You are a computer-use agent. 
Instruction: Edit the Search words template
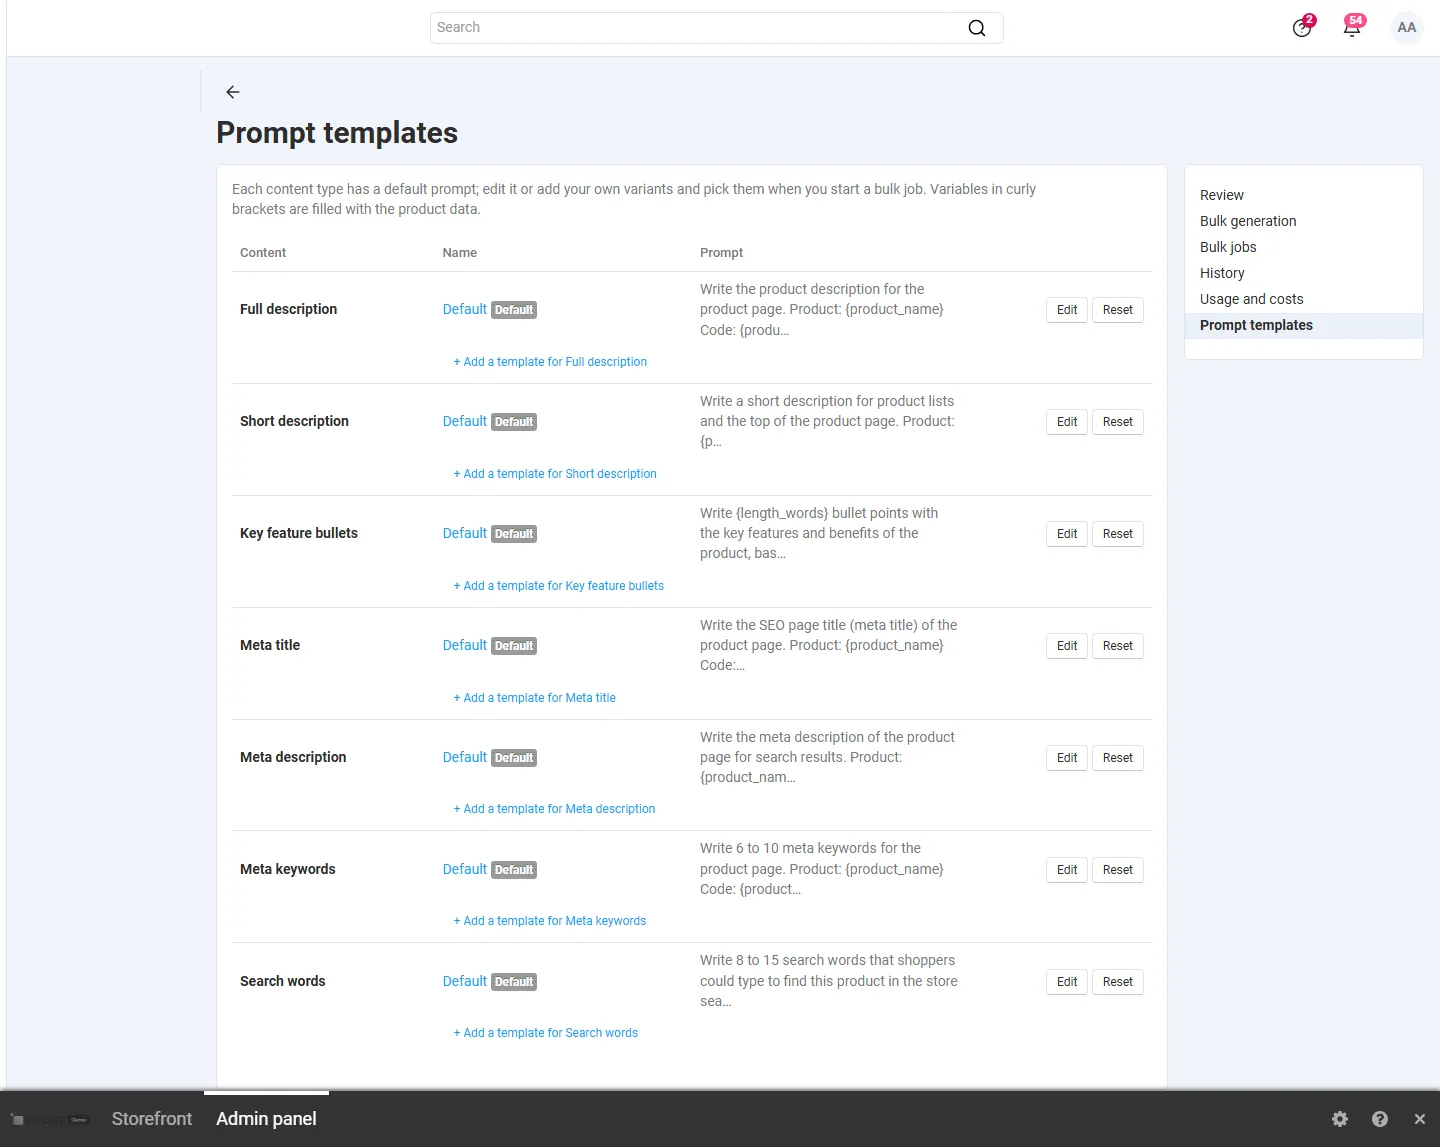pos(1067,982)
